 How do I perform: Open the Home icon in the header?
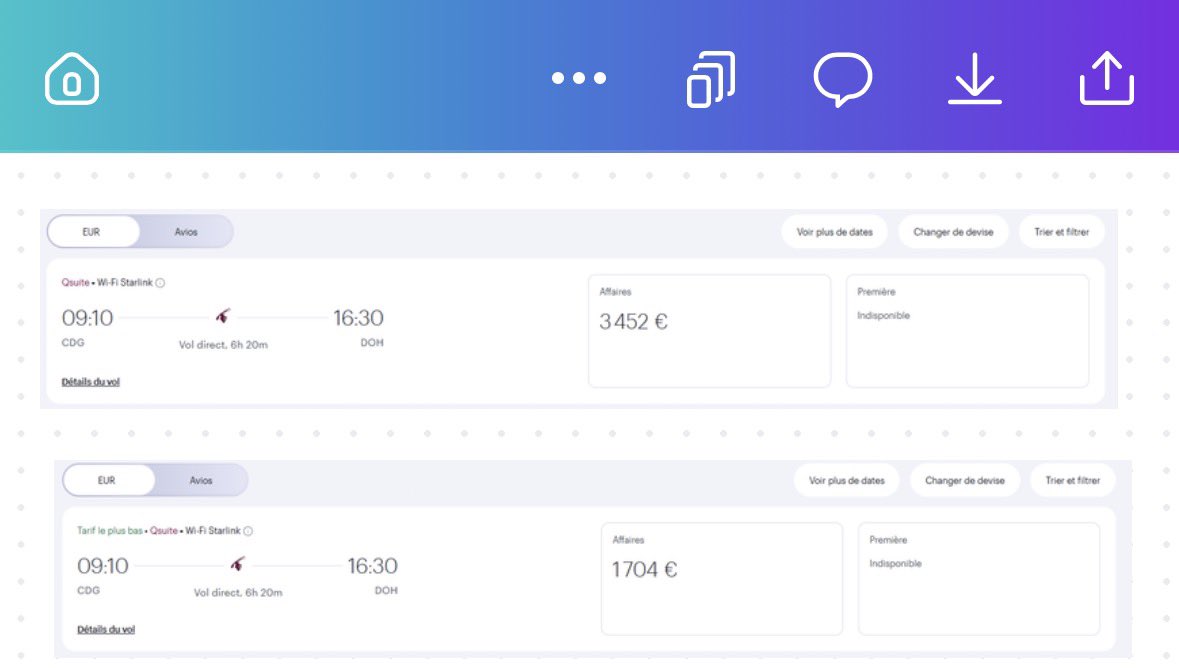71,78
